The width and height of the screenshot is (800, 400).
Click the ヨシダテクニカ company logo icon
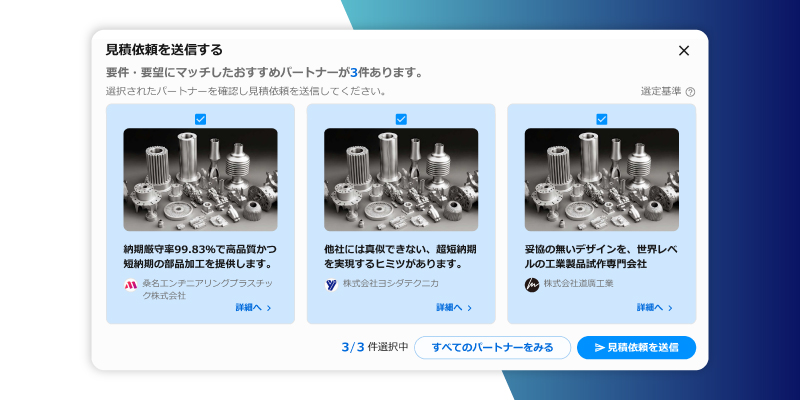pos(331,285)
